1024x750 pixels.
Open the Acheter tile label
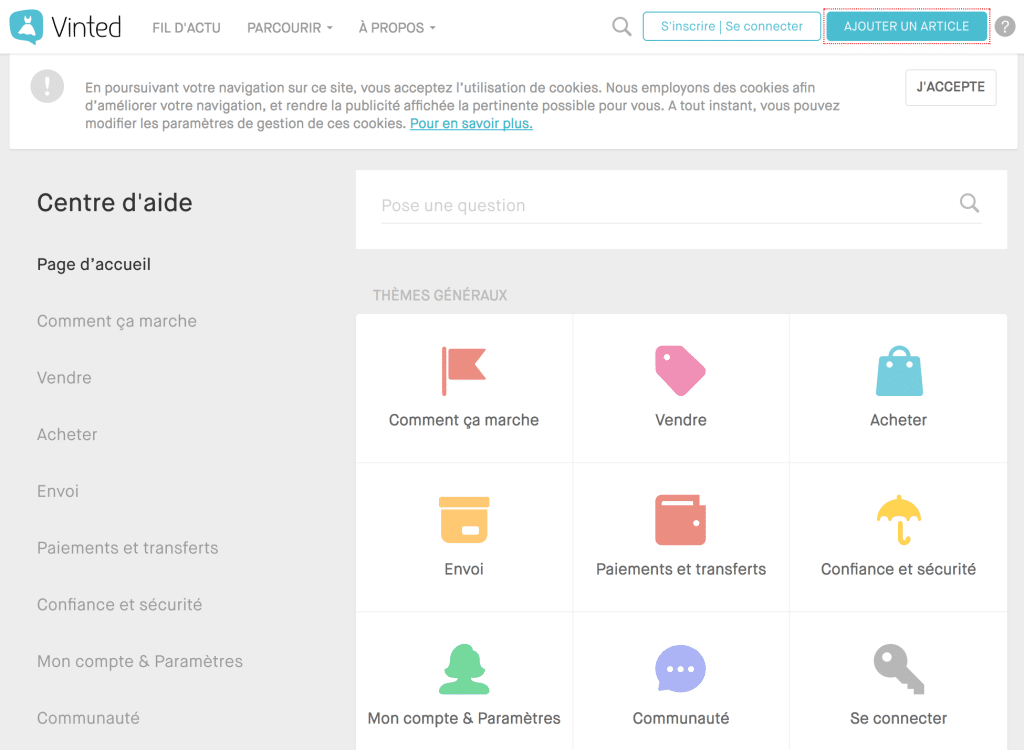(899, 420)
